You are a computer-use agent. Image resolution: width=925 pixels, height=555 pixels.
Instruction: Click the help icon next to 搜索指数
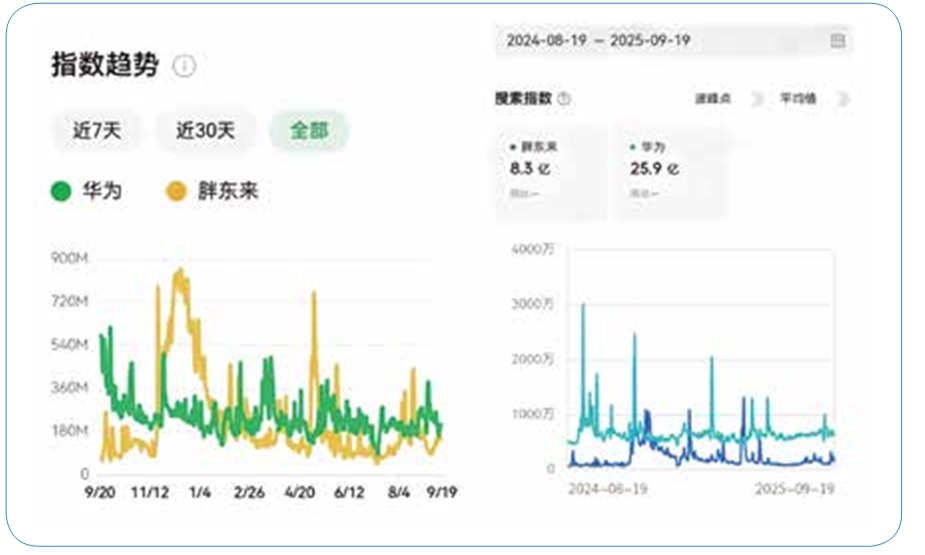pos(564,98)
